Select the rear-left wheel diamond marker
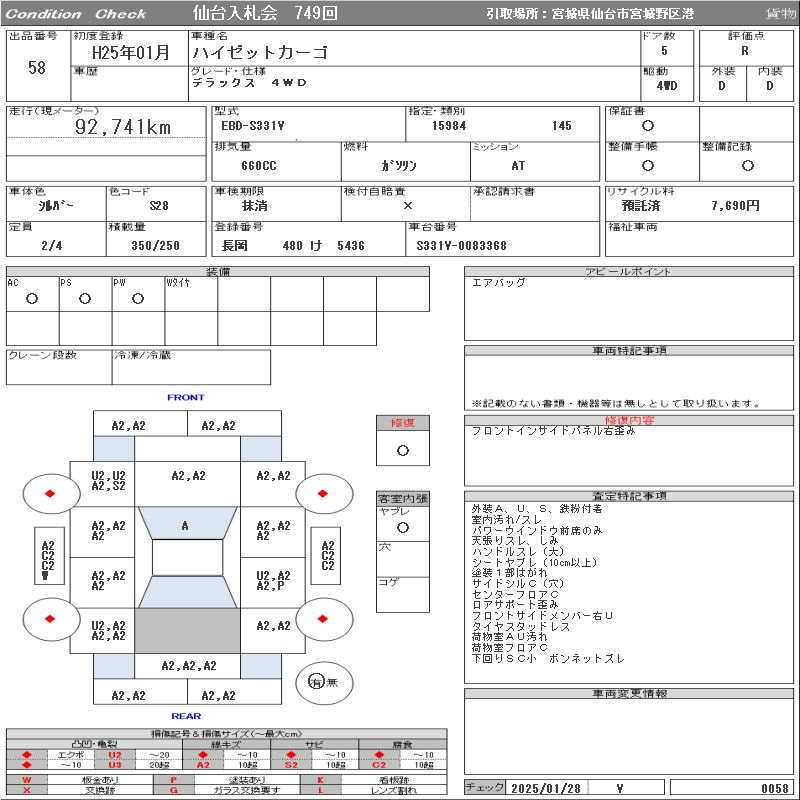 (x=49, y=620)
